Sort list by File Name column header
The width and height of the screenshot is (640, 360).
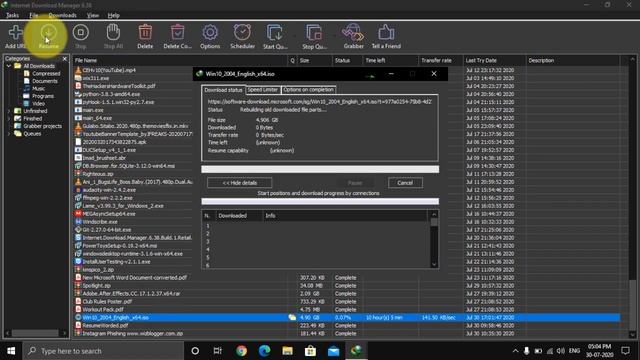pyautogui.click(x=180, y=60)
